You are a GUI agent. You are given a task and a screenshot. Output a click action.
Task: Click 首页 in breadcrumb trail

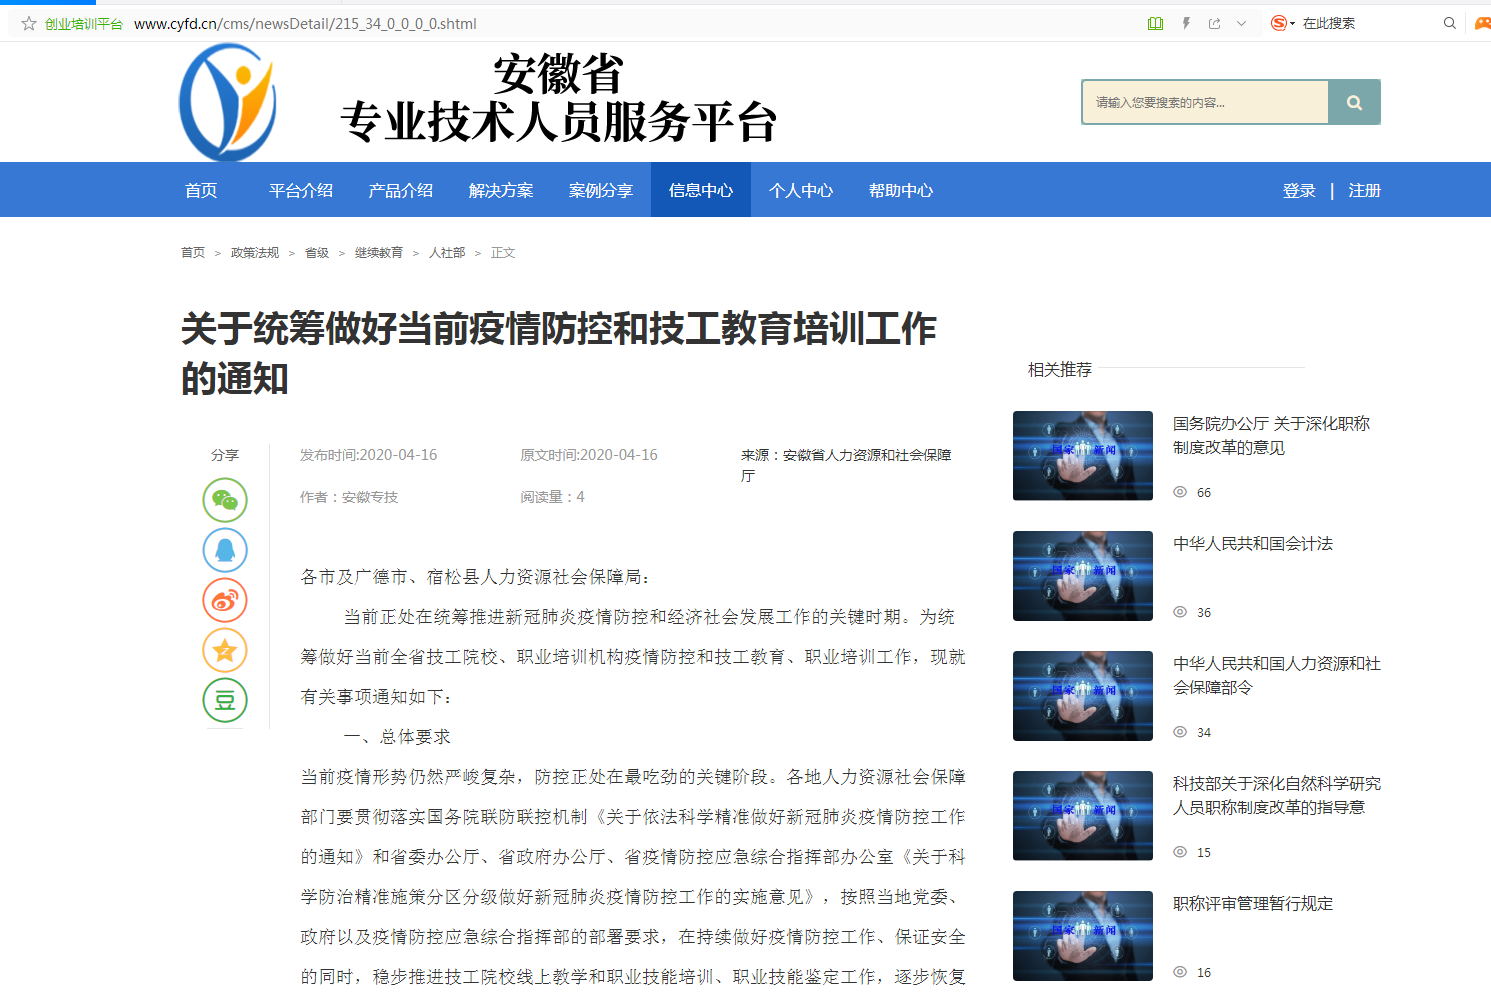click(193, 253)
